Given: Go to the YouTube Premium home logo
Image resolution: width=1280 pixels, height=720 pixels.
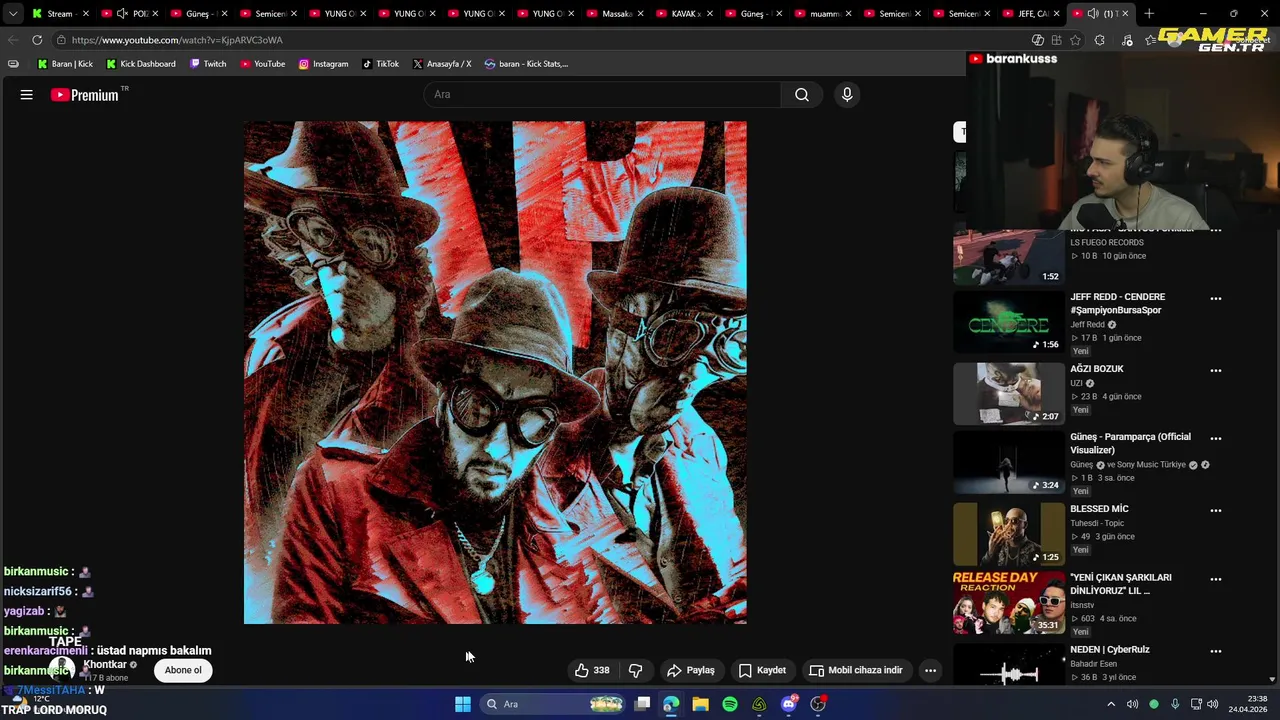Looking at the screenshot, I should (x=85, y=95).
